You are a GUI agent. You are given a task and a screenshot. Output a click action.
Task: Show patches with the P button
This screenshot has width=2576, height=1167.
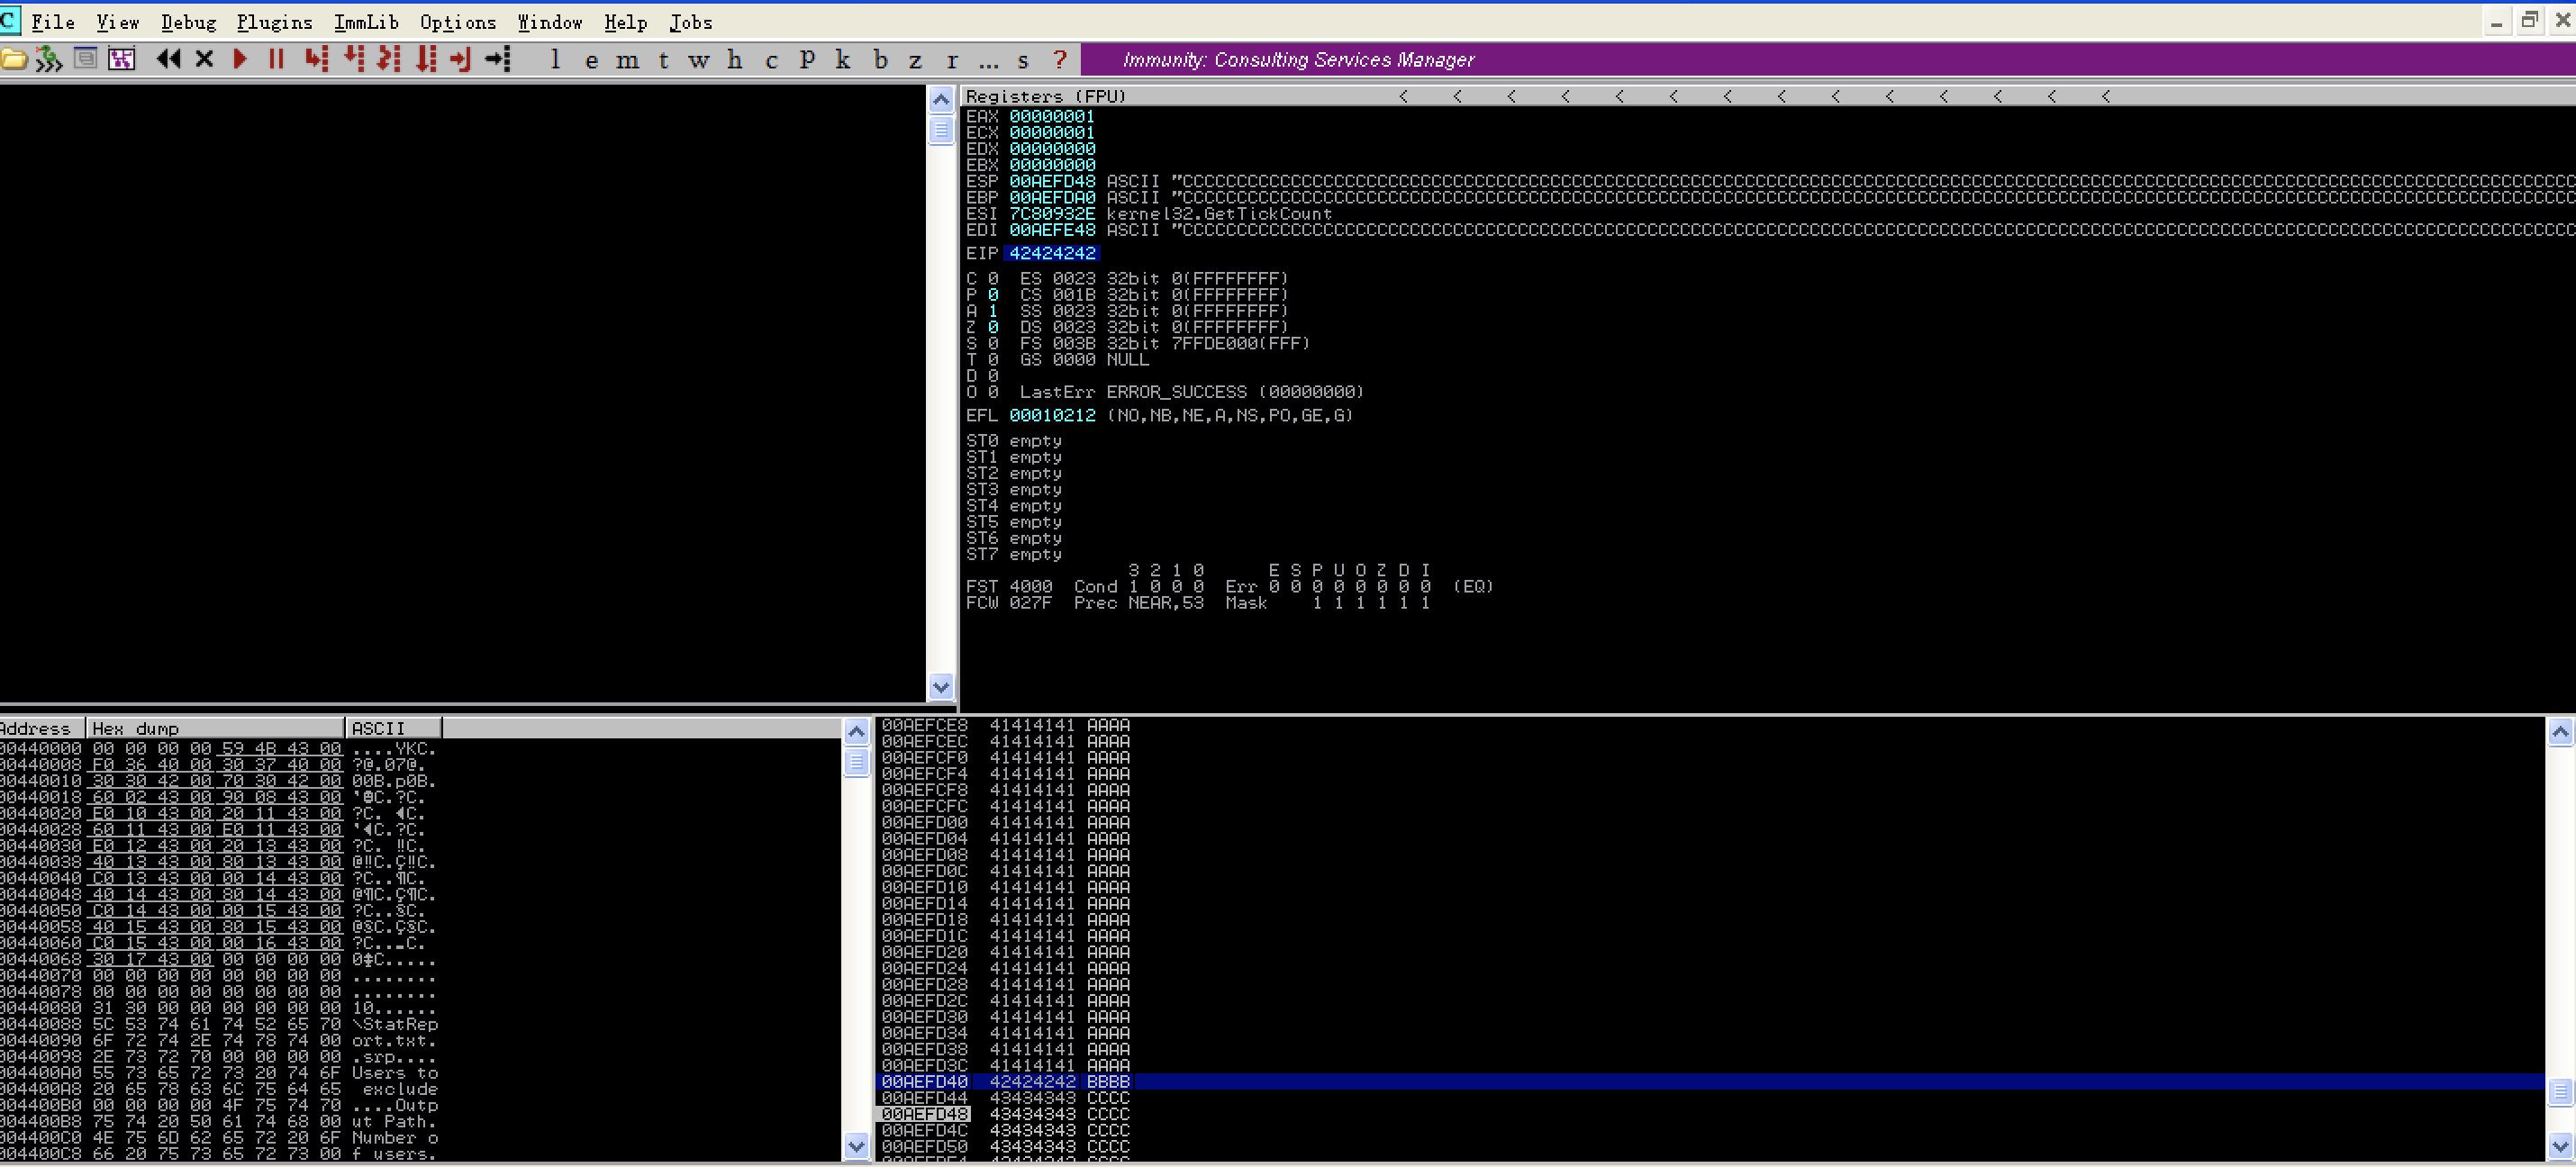[807, 59]
